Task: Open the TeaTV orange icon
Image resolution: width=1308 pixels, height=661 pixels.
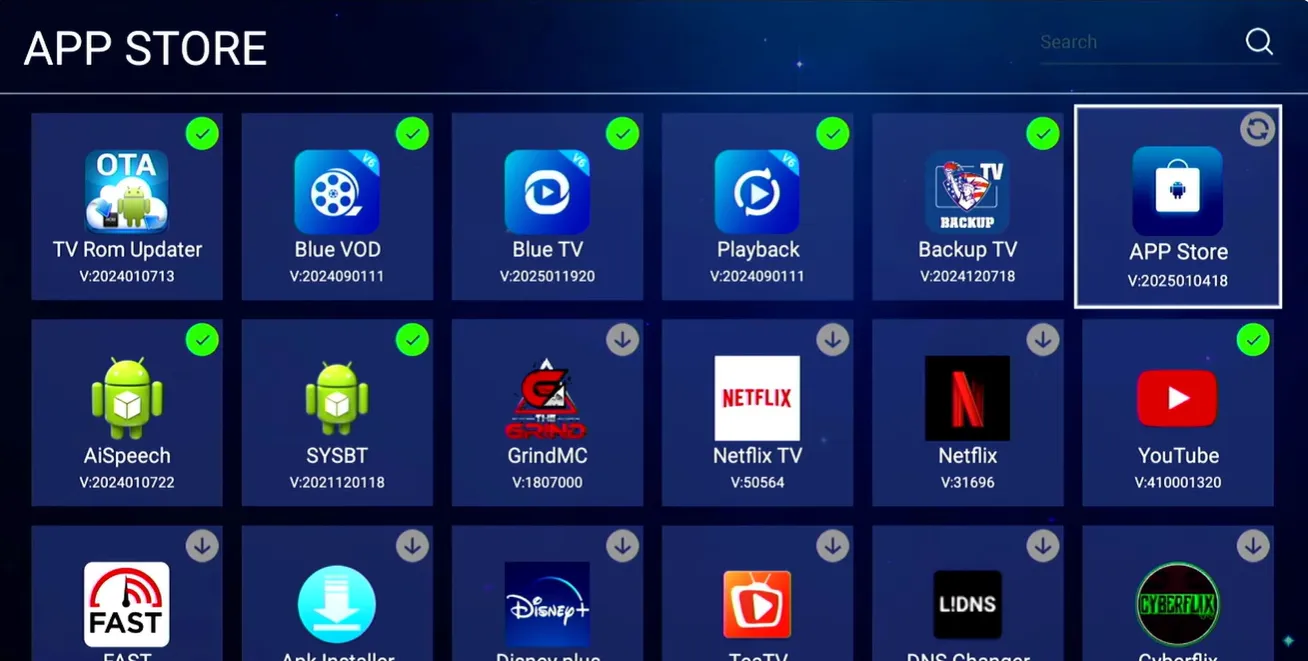Action: pos(757,604)
